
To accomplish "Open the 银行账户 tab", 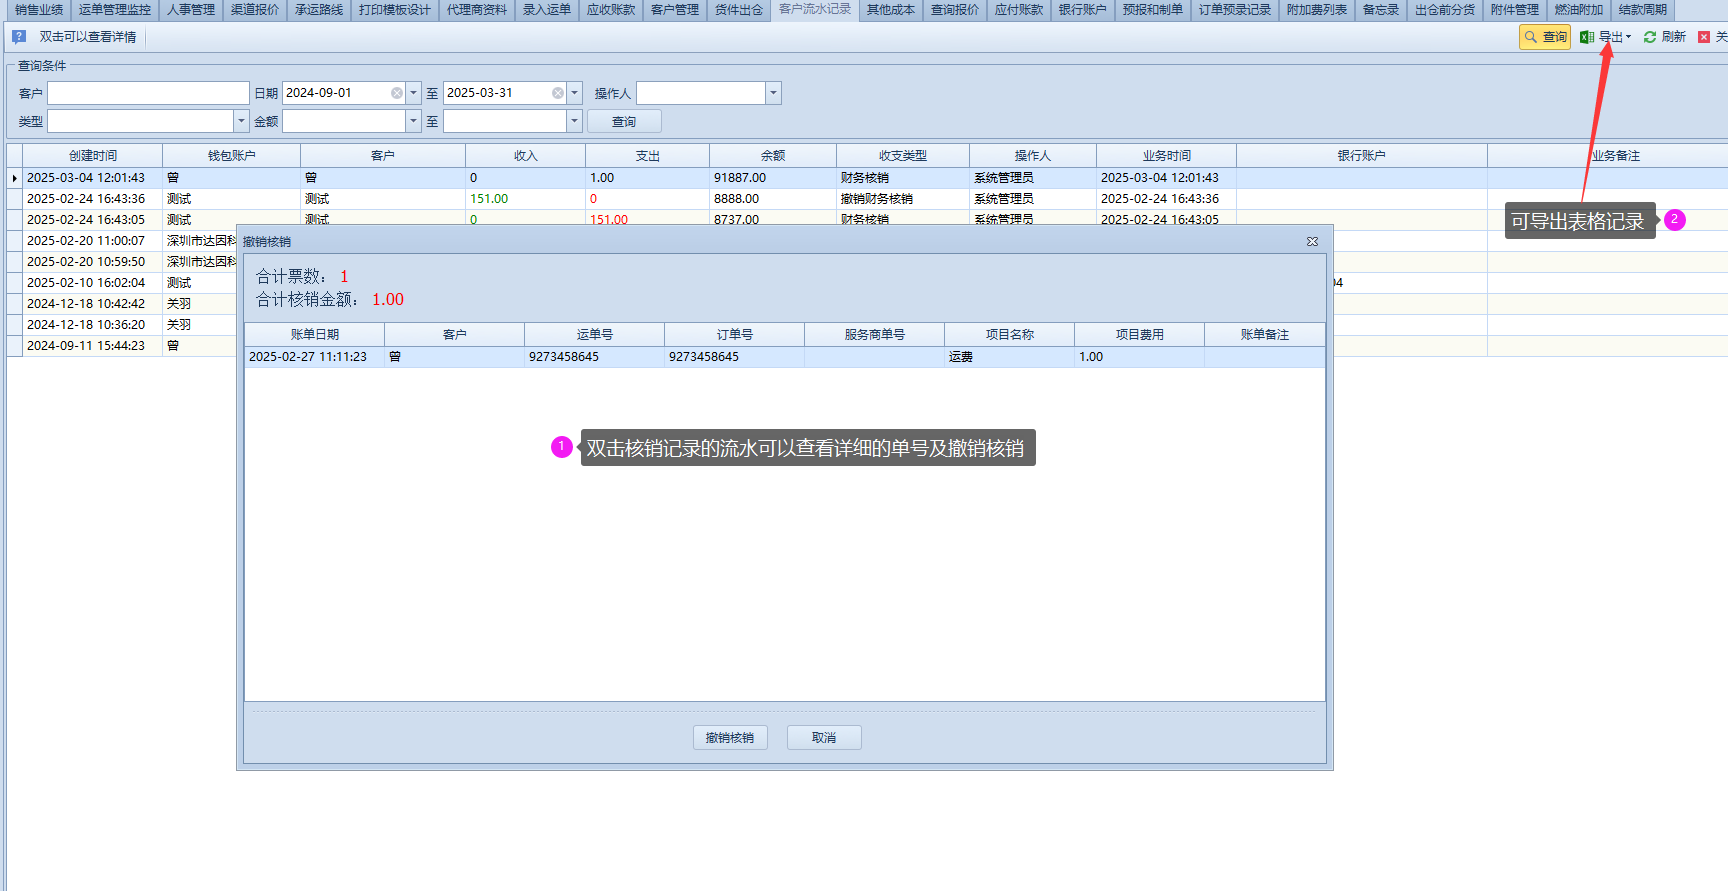I will pyautogui.click(x=1082, y=10).
